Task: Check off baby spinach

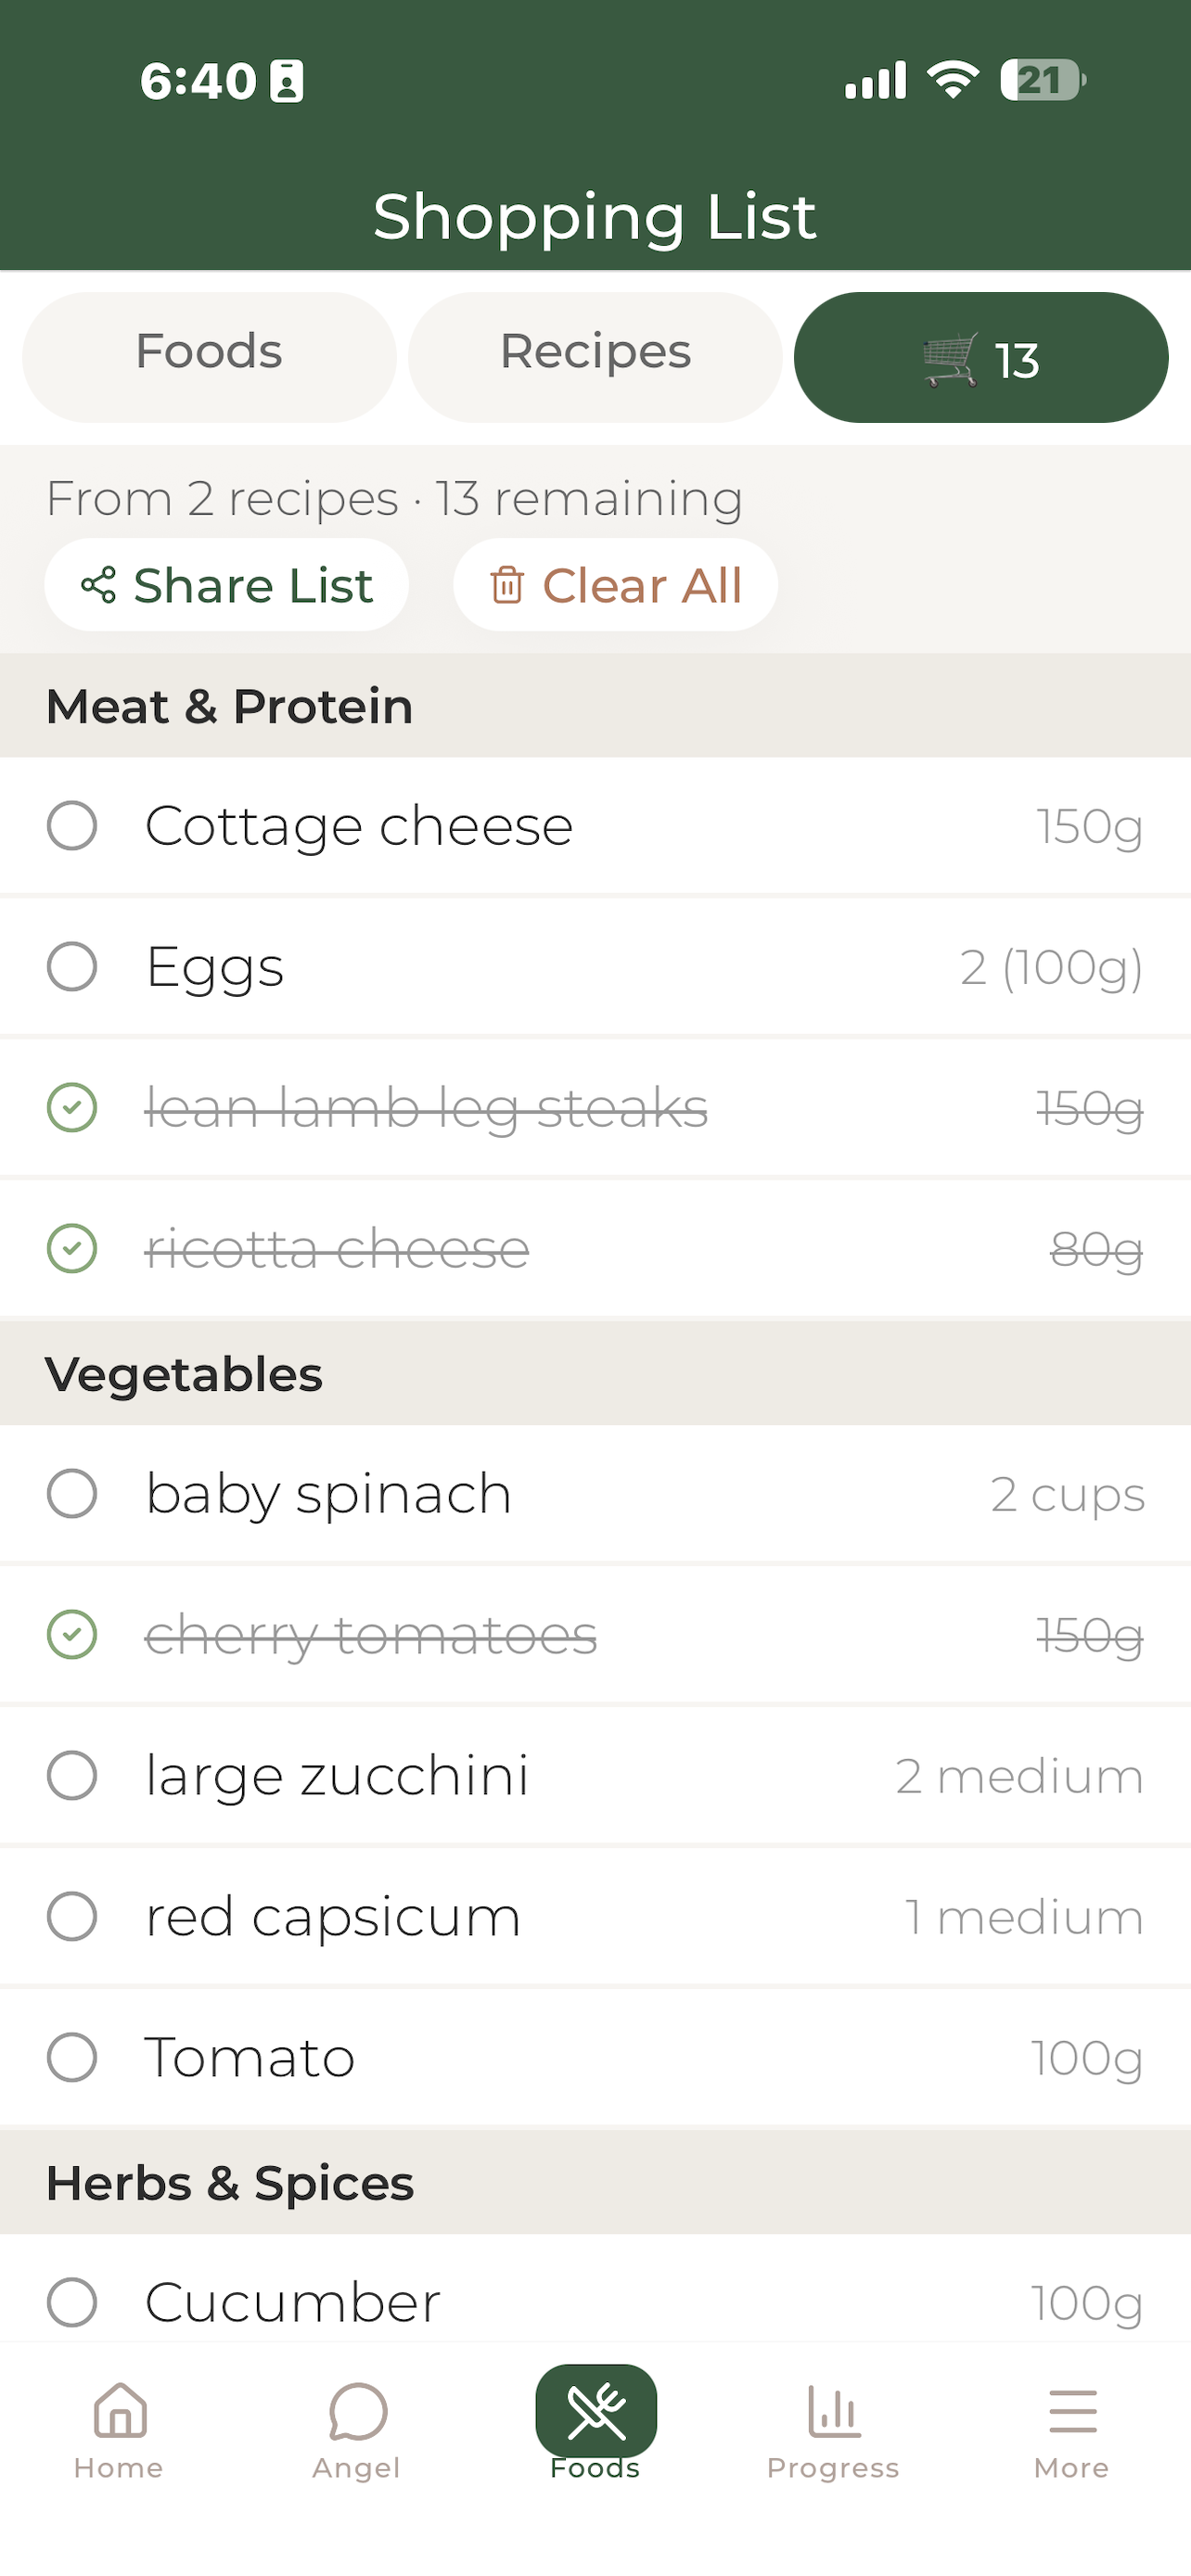Action: pyautogui.click(x=72, y=1494)
